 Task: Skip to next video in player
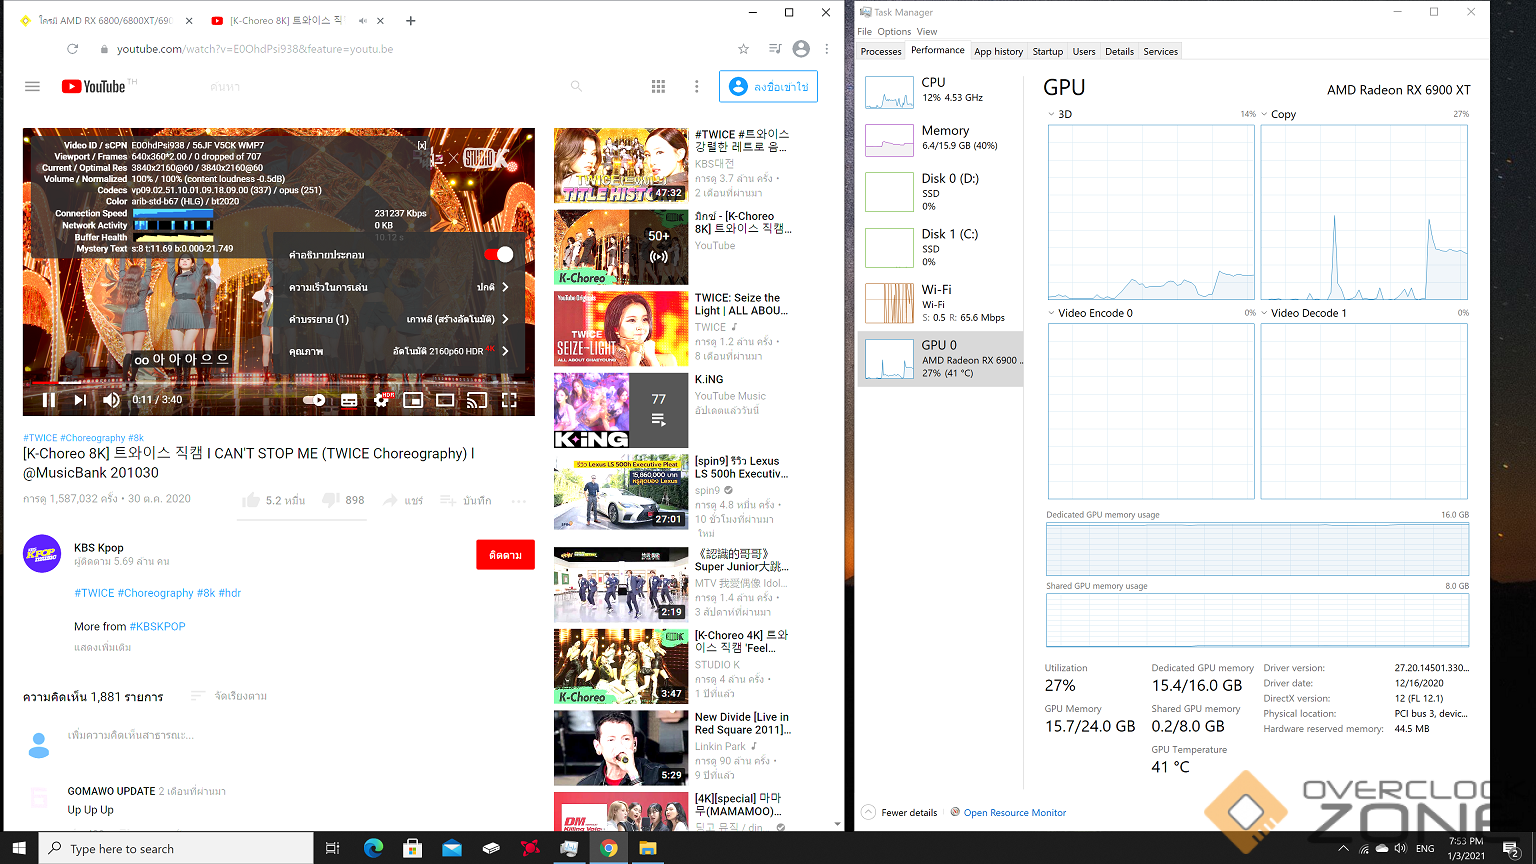tap(80, 400)
